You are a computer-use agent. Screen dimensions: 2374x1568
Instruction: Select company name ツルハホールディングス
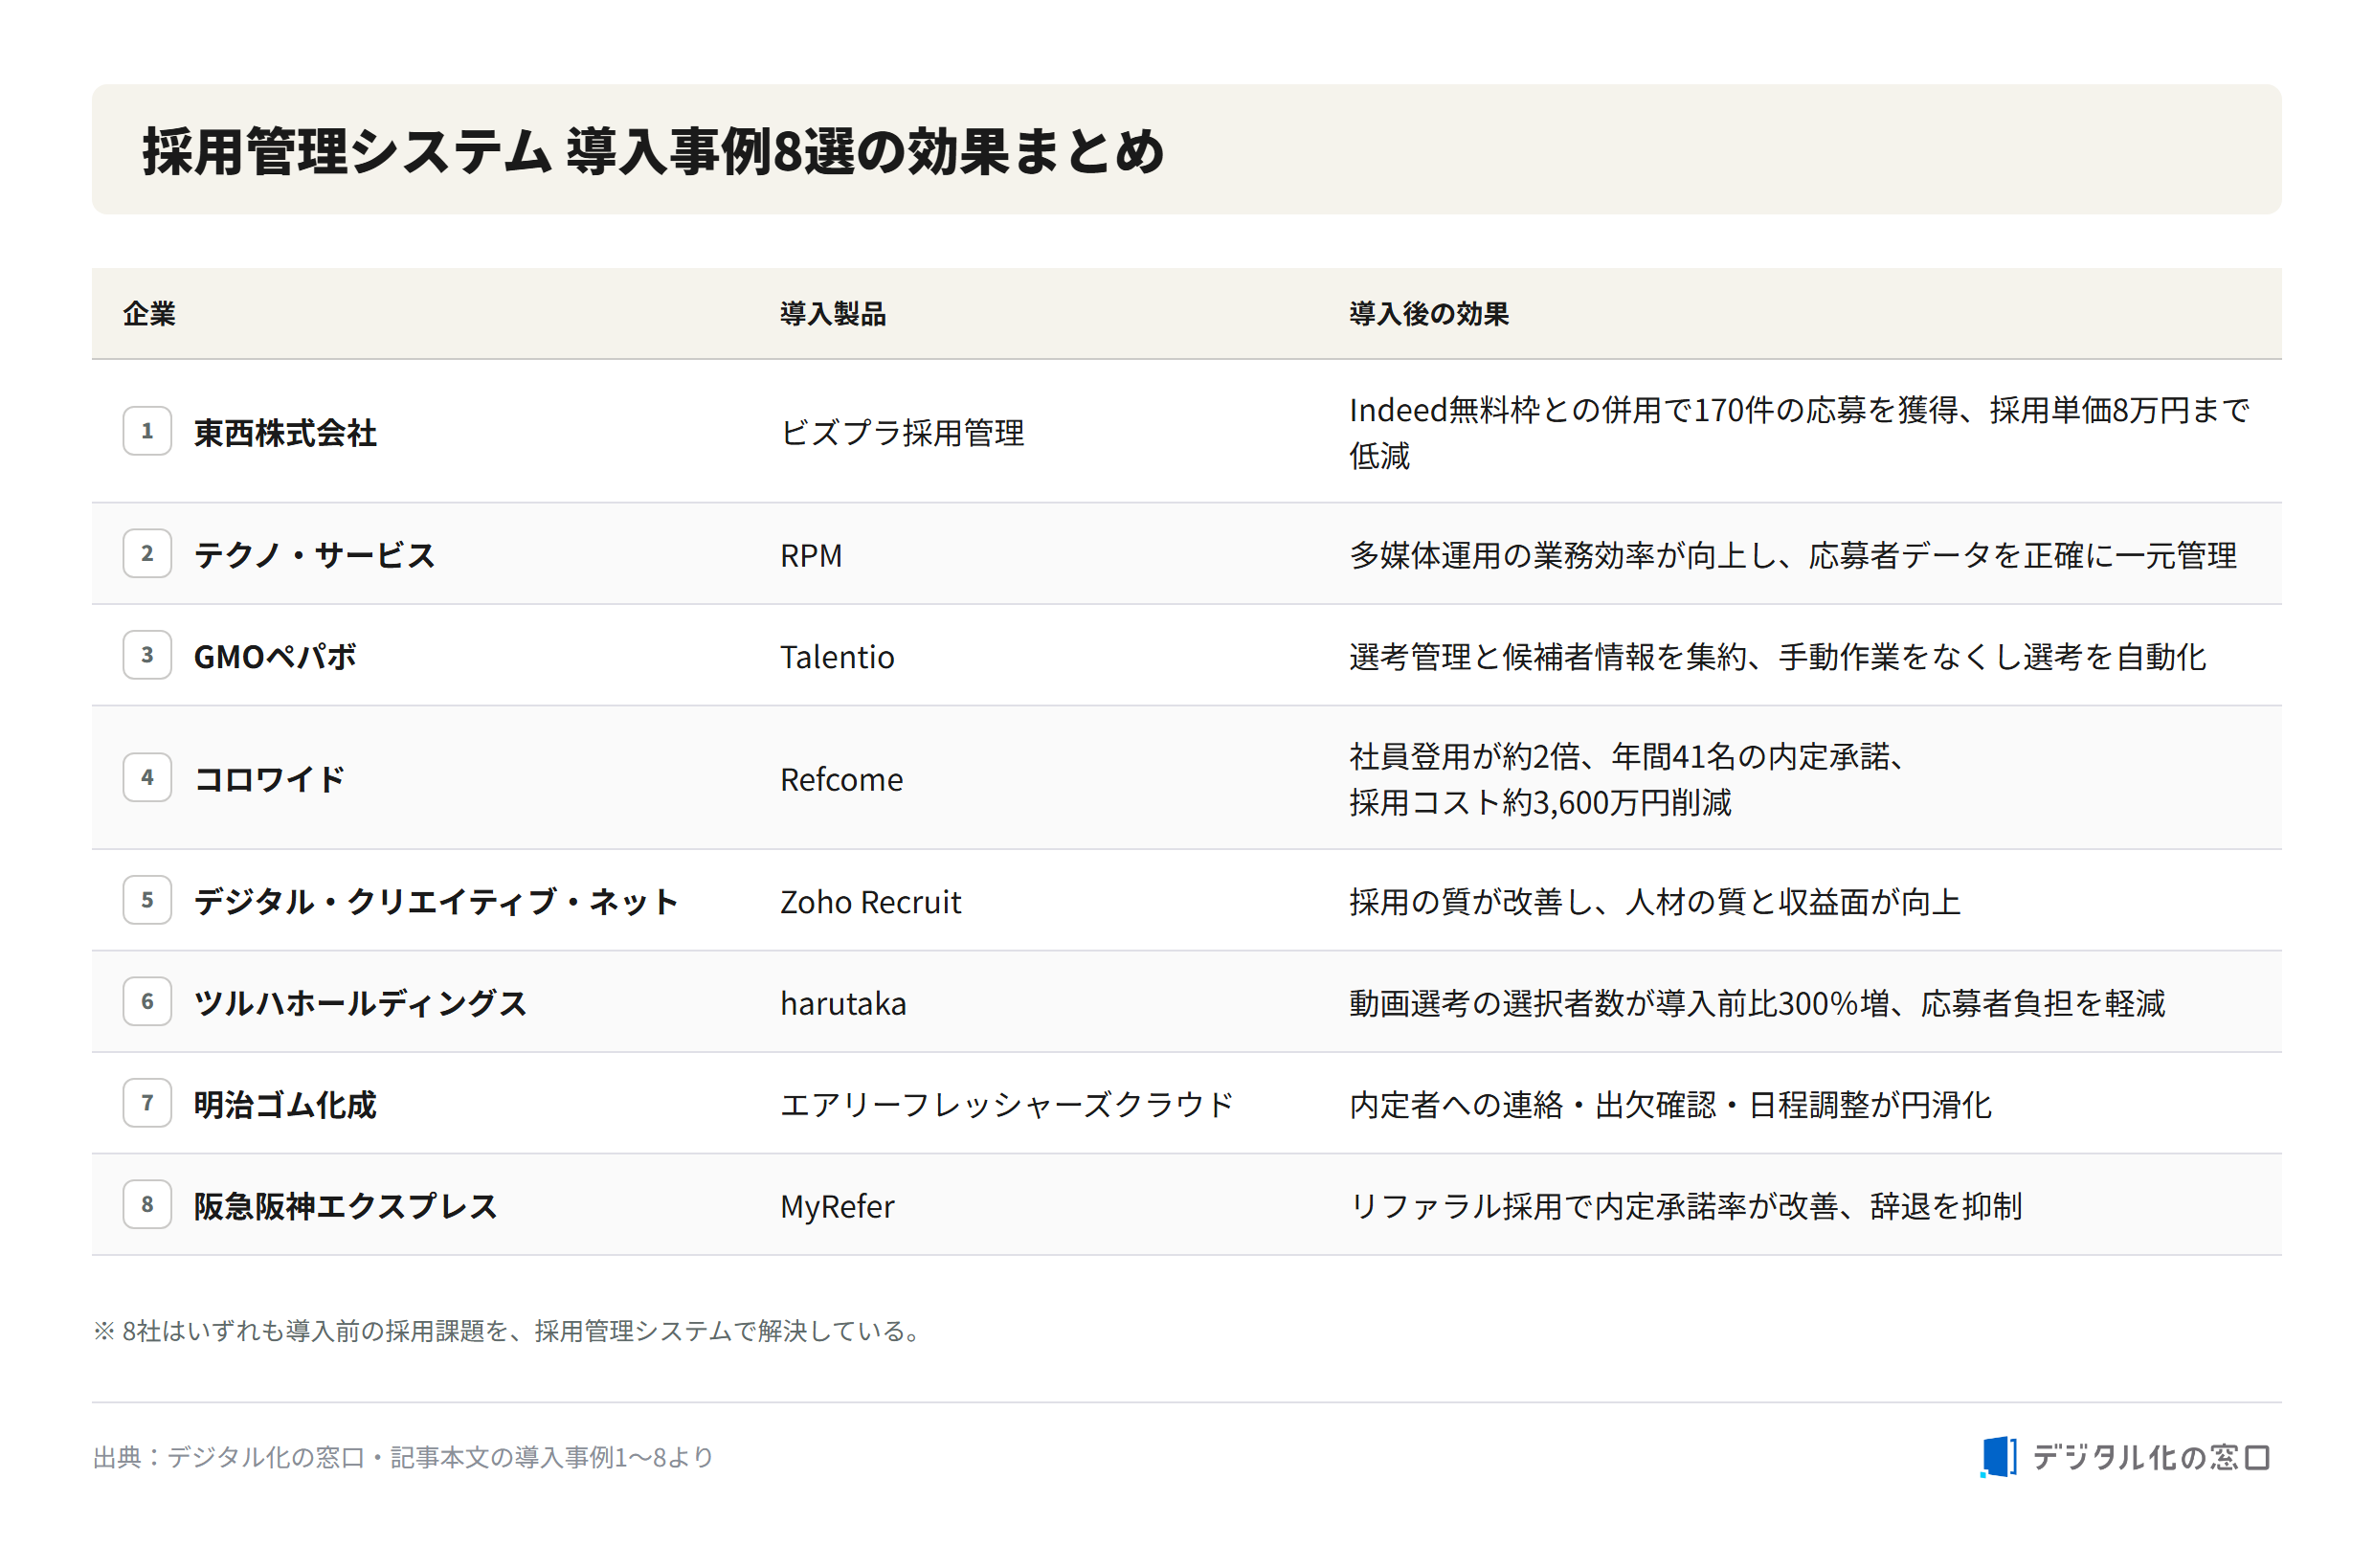[360, 1002]
